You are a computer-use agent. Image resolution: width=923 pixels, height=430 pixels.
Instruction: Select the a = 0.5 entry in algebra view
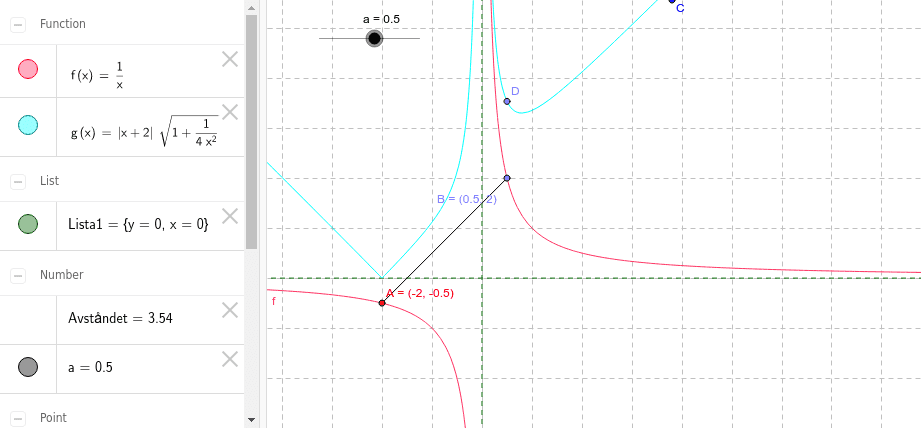[x=91, y=368]
